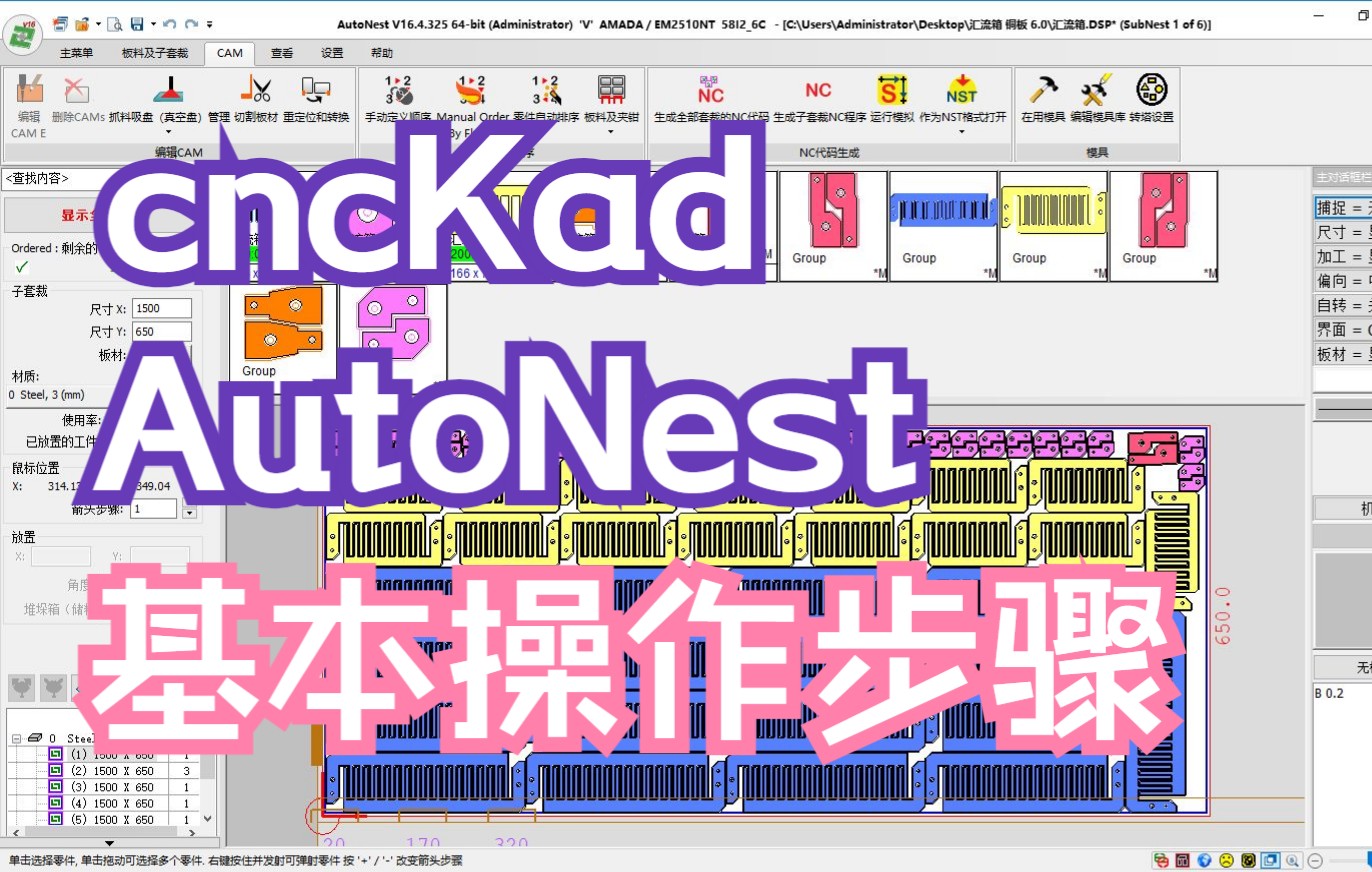This screenshot has height=872, width=1372.
Task: Click the 界面 = row in right panel
Action: [x=1341, y=329]
